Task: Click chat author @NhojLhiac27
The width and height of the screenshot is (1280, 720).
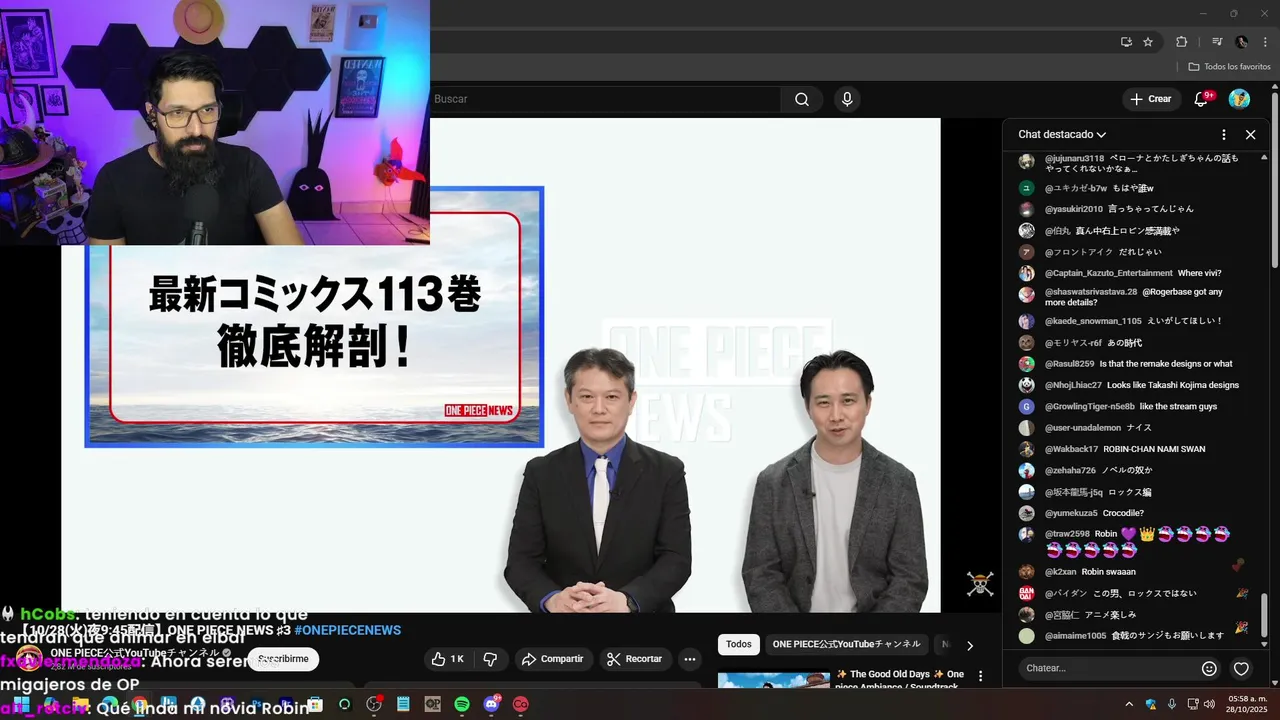Action: 1073,385
